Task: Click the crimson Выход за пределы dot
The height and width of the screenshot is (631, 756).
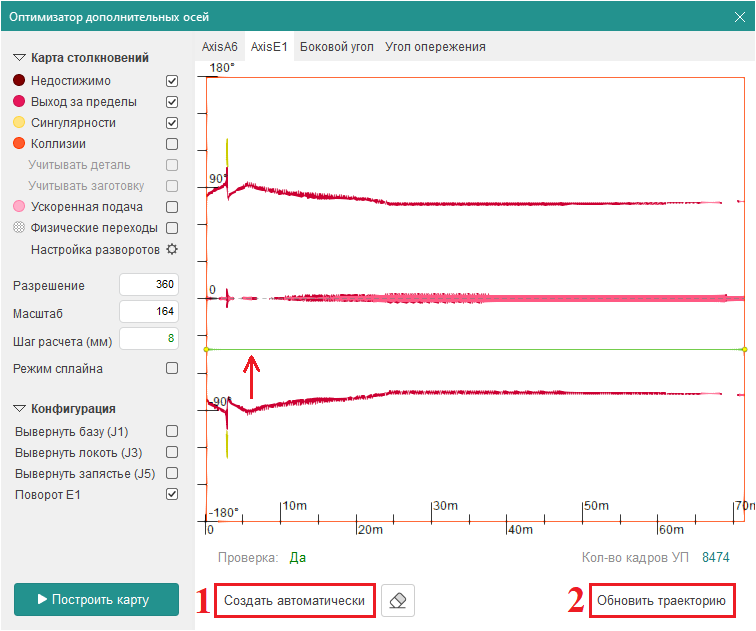Action: [19, 102]
